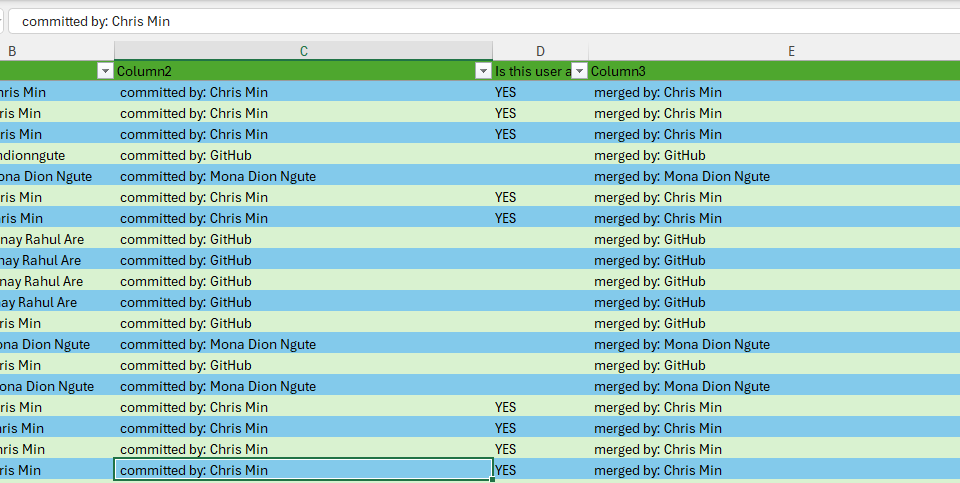960x483 pixels.
Task: Select 'merged by: GitHub' in the ndionngute row
Action: [x=774, y=155]
